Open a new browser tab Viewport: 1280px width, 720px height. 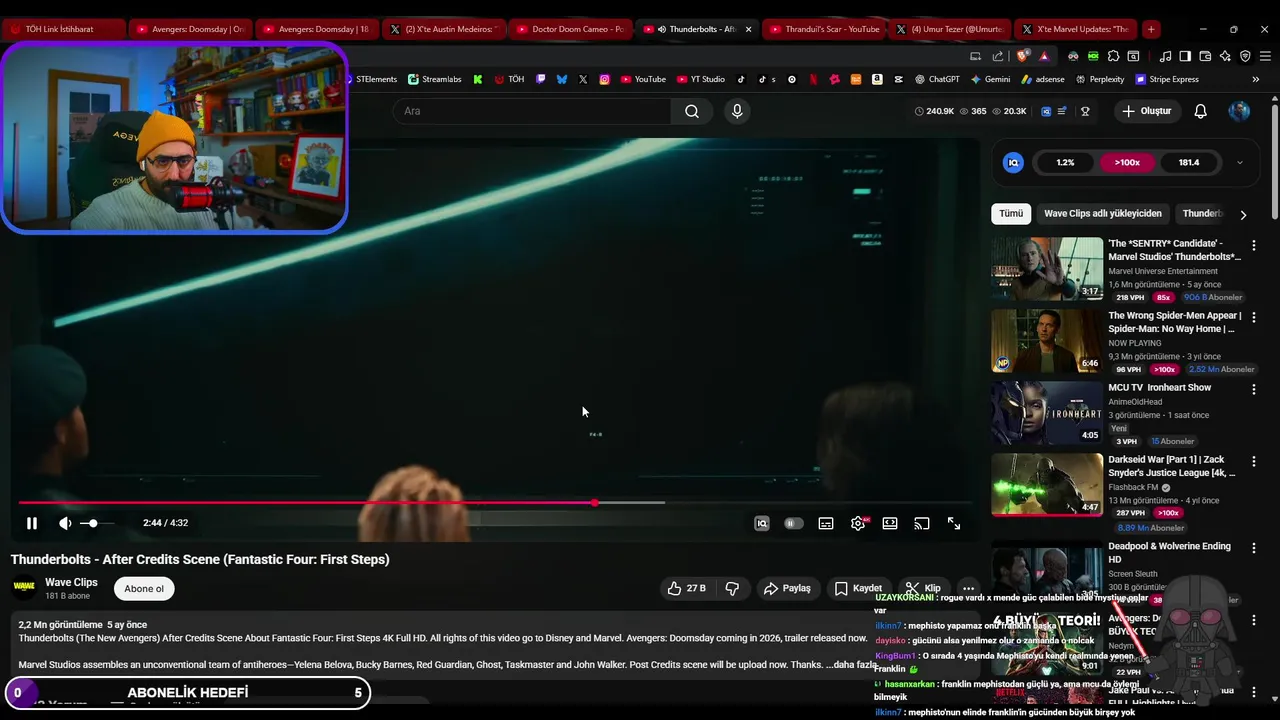click(1151, 29)
